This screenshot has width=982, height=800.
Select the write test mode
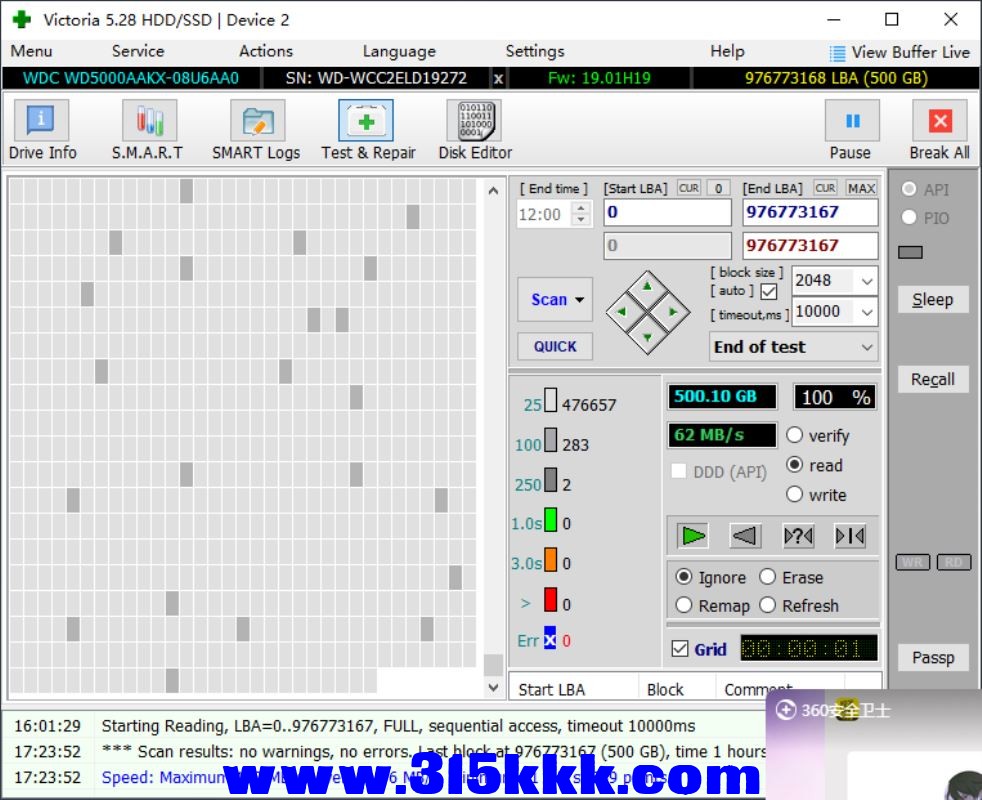click(794, 494)
